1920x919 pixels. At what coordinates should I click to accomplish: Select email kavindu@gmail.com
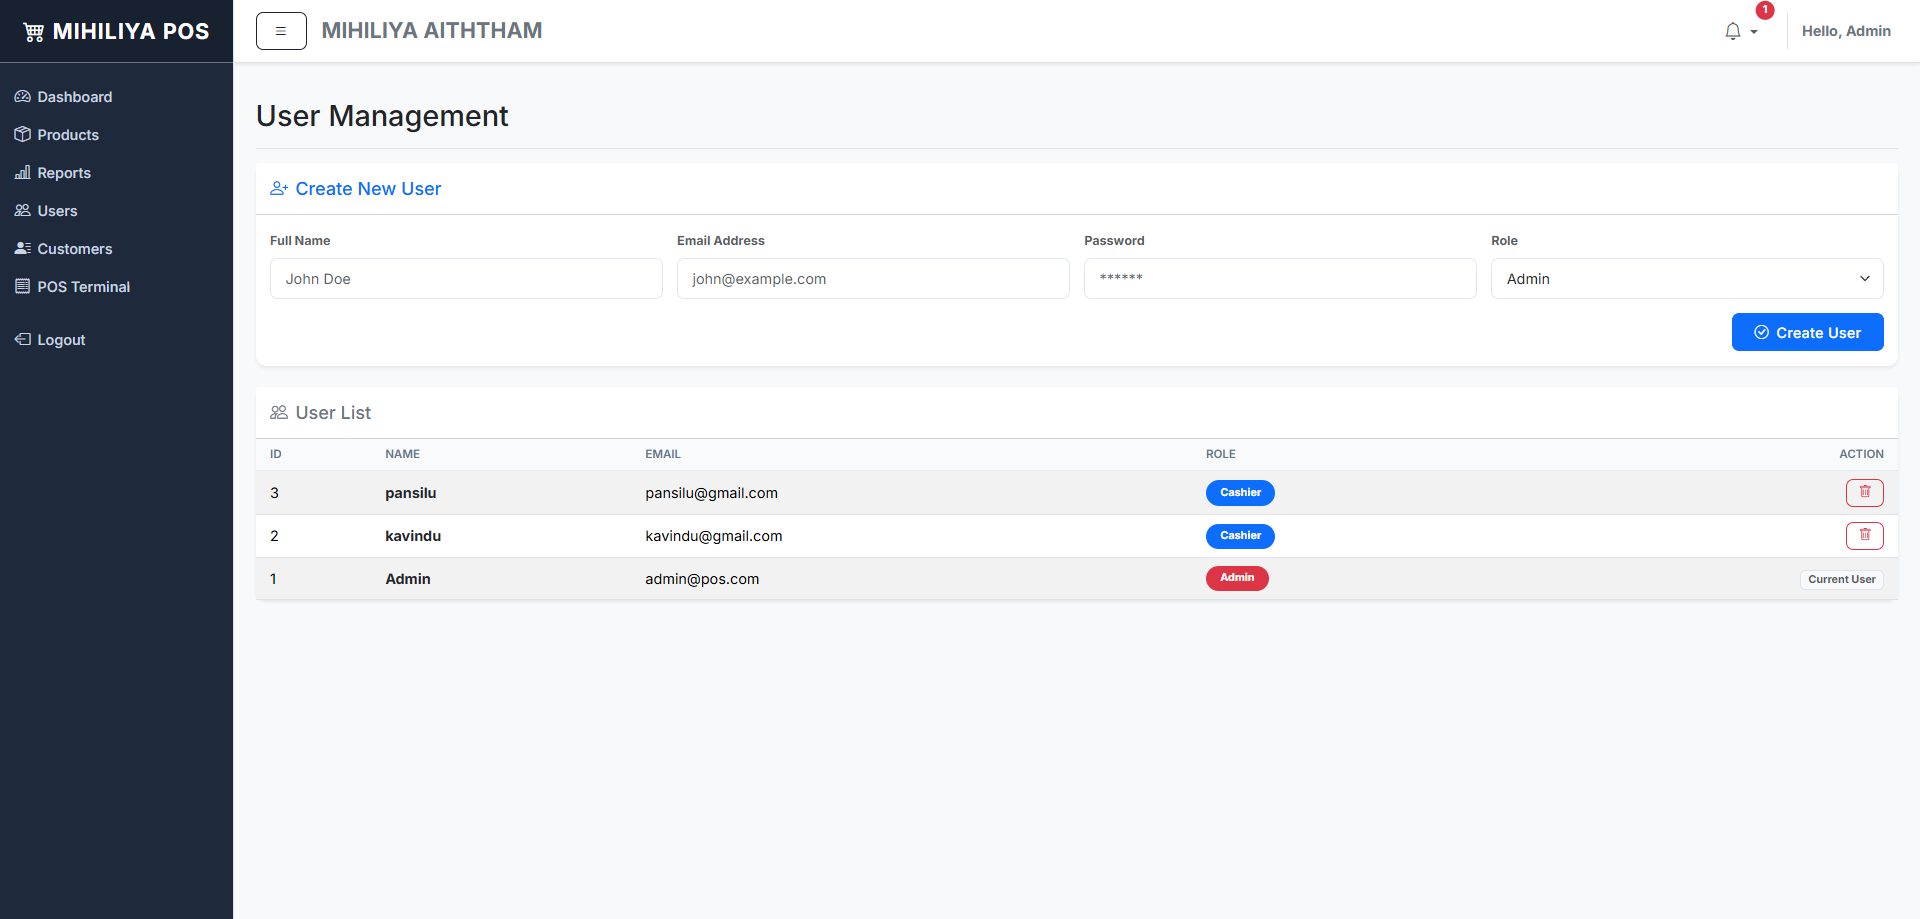(714, 536)
